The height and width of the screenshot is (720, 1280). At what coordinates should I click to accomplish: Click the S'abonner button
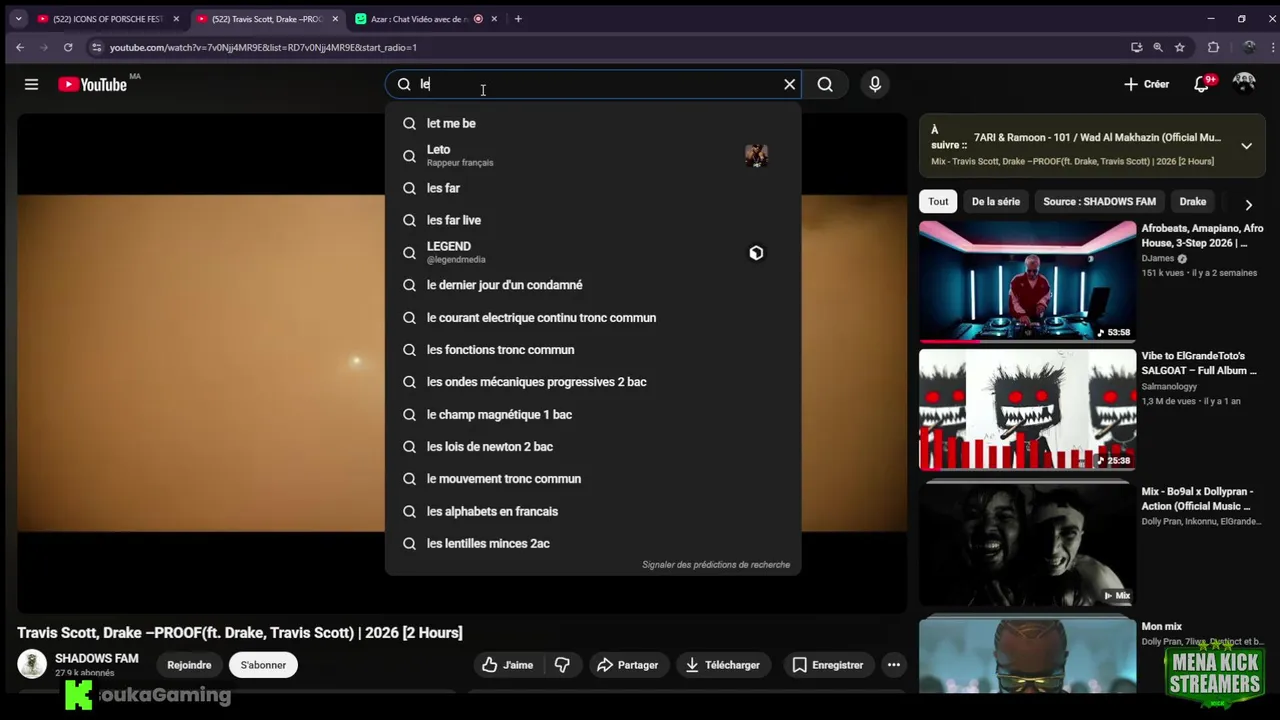coord(263,665)
